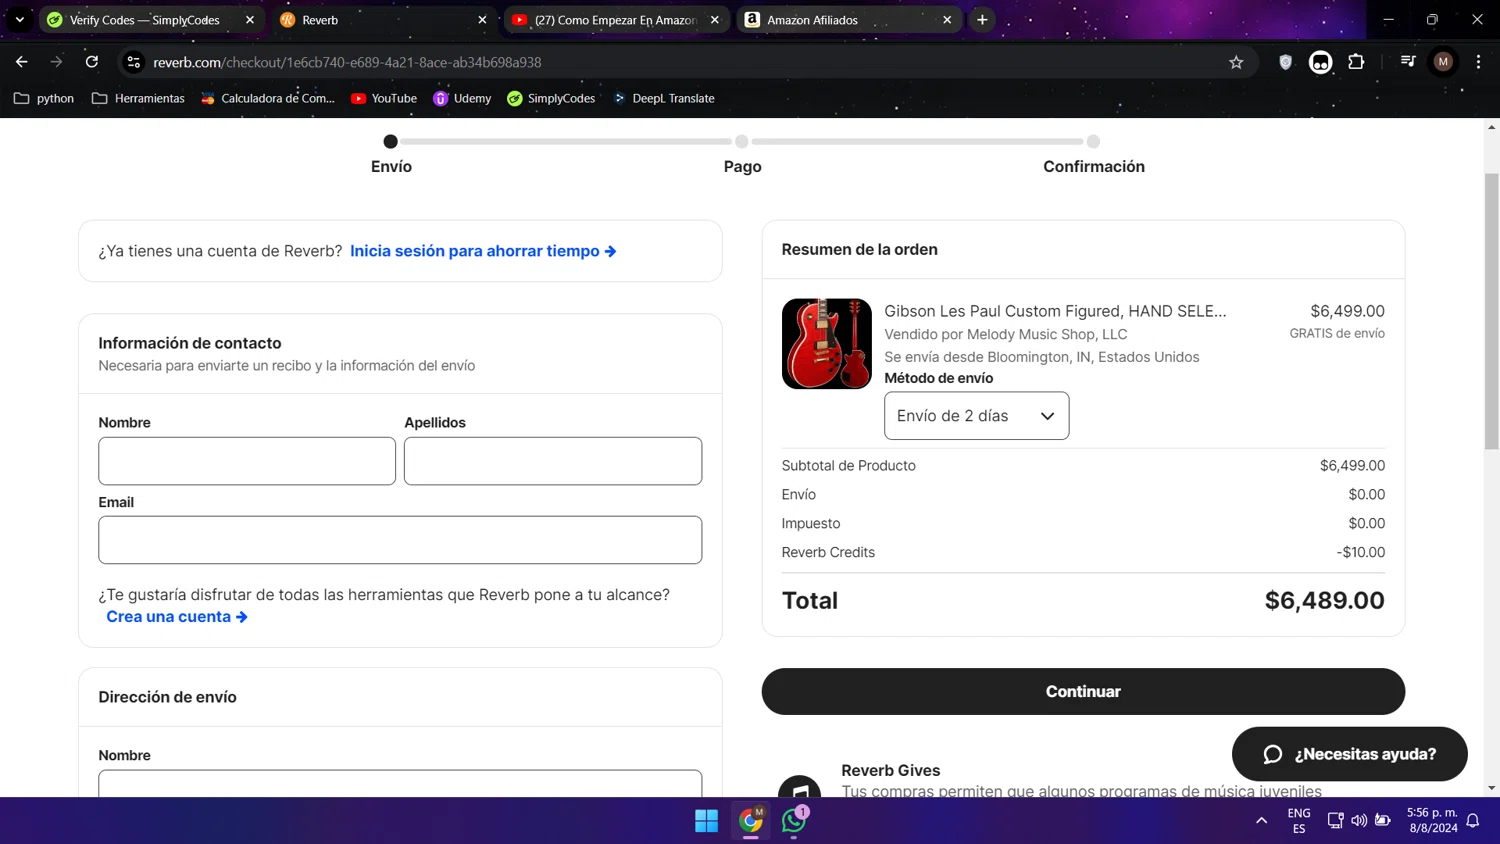Click the browser back arrow

tap(21, 62)
